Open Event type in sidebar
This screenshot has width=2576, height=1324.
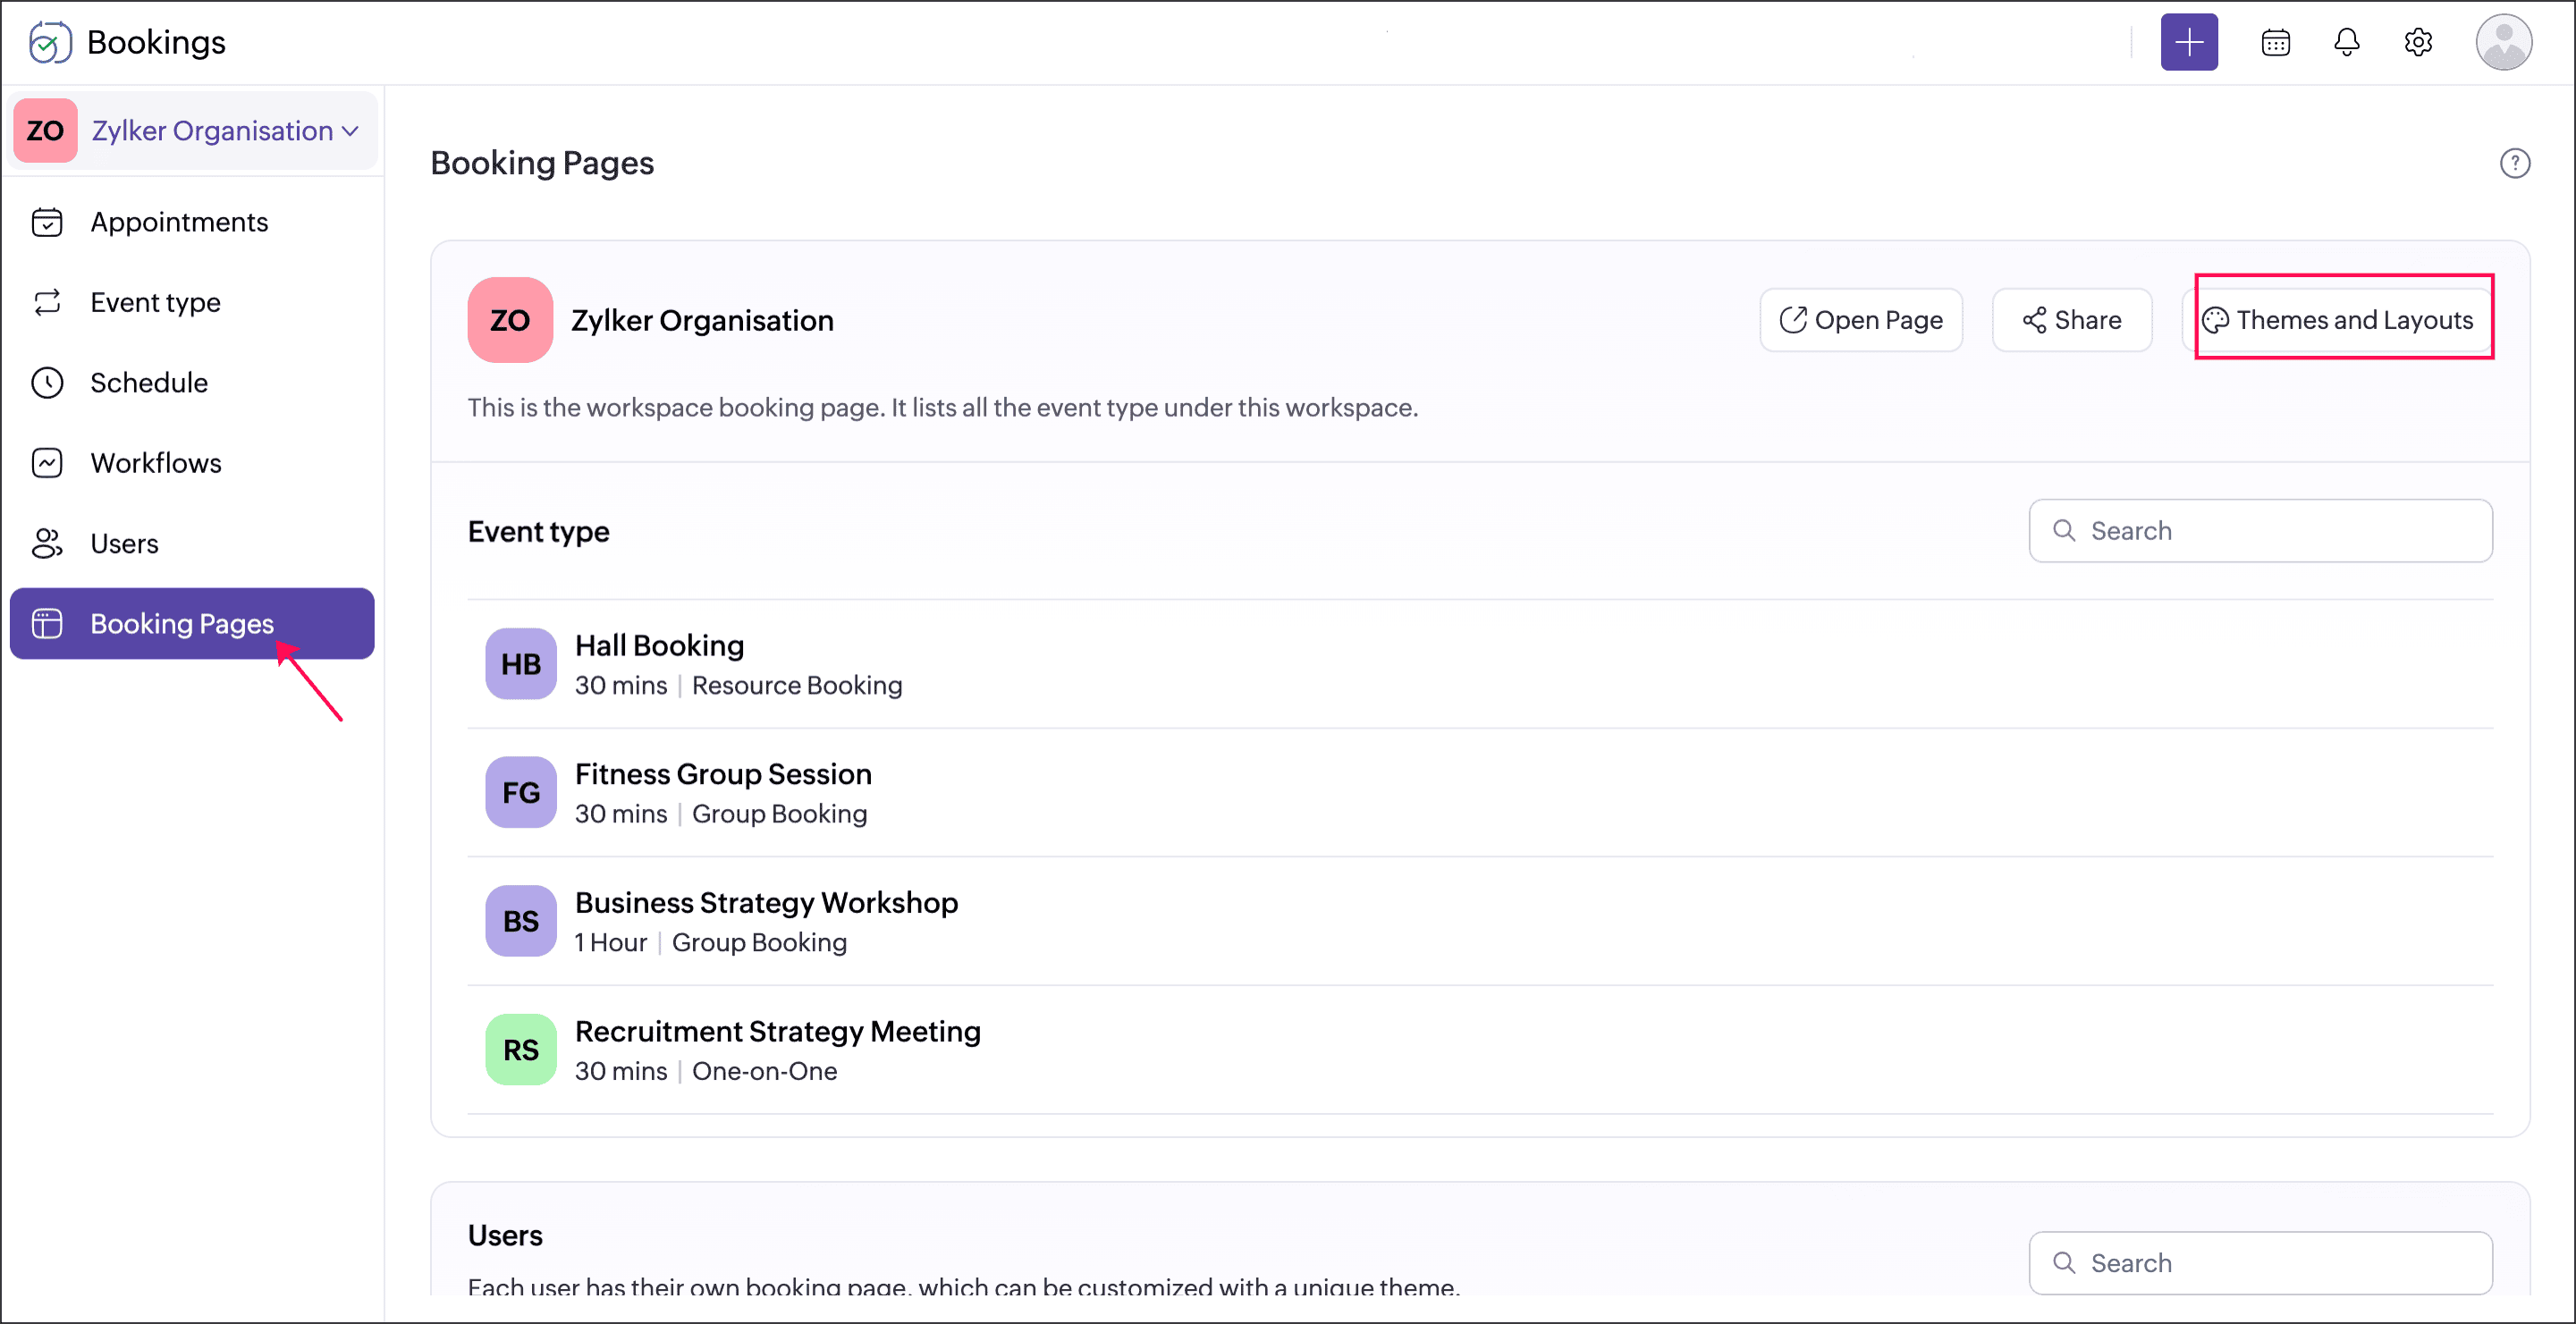[x=155, y=302]
